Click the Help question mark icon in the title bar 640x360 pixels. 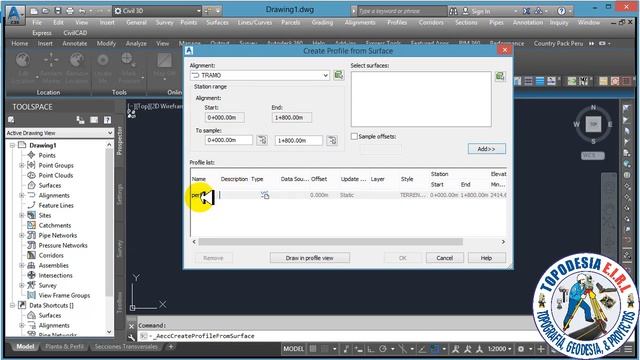point(562,11)
